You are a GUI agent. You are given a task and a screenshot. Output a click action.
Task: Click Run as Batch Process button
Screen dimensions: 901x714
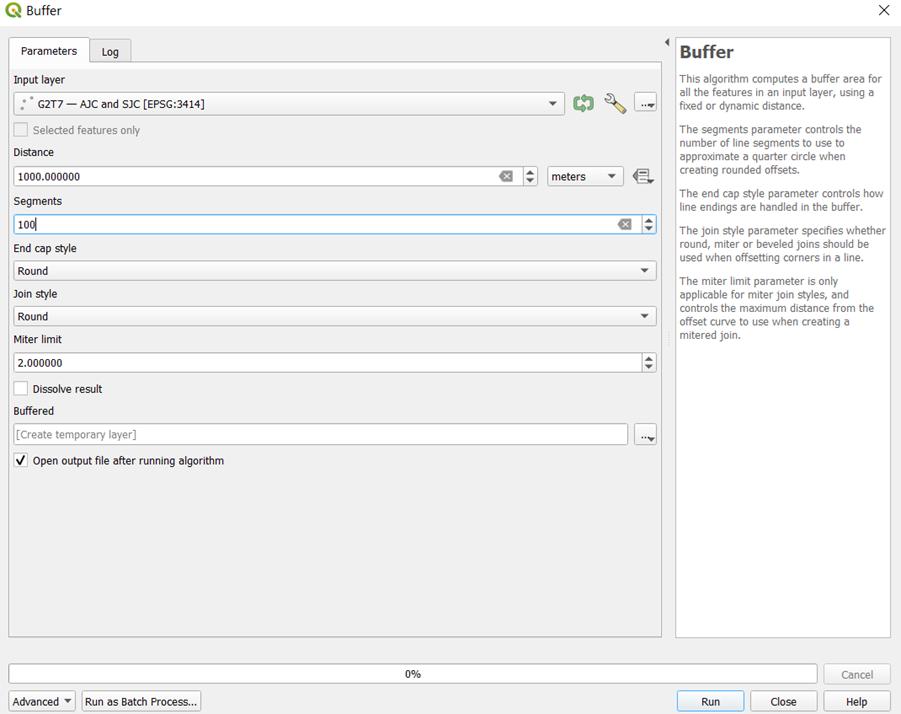(x=141, y=702)
